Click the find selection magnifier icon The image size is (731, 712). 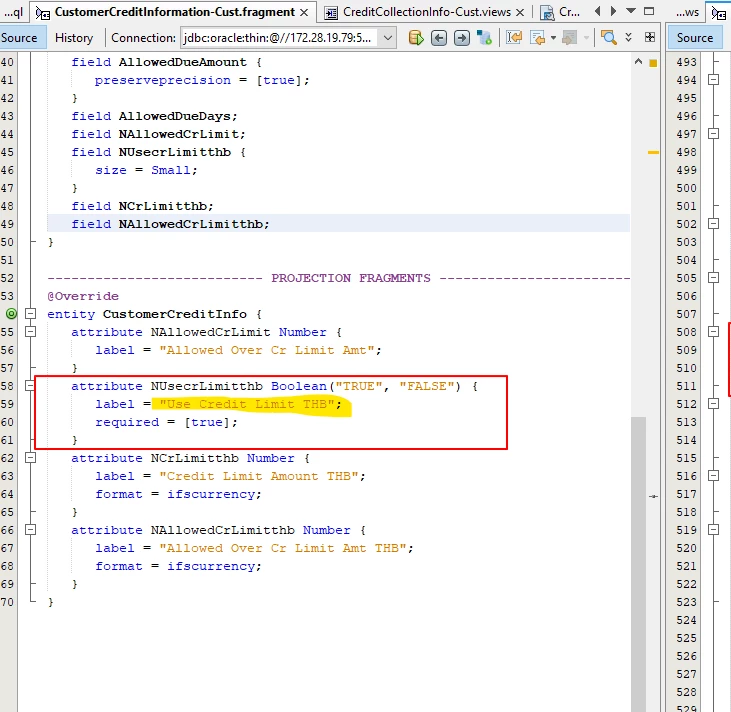[609, 37]
